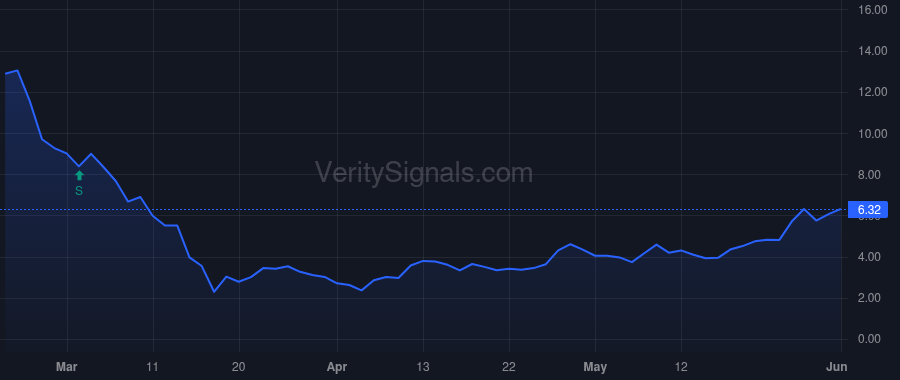Image resolution: width=900 pixels, height=380 pixels.
Task: Click the VeritySignals.com watermark text
Action: coord(424,173)
